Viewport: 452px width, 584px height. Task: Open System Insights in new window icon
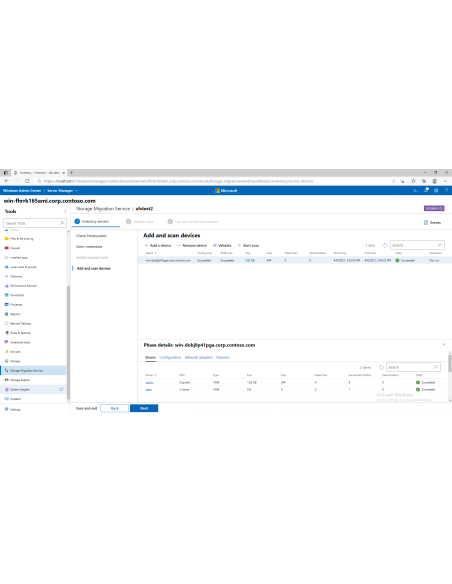coord(61,389)
